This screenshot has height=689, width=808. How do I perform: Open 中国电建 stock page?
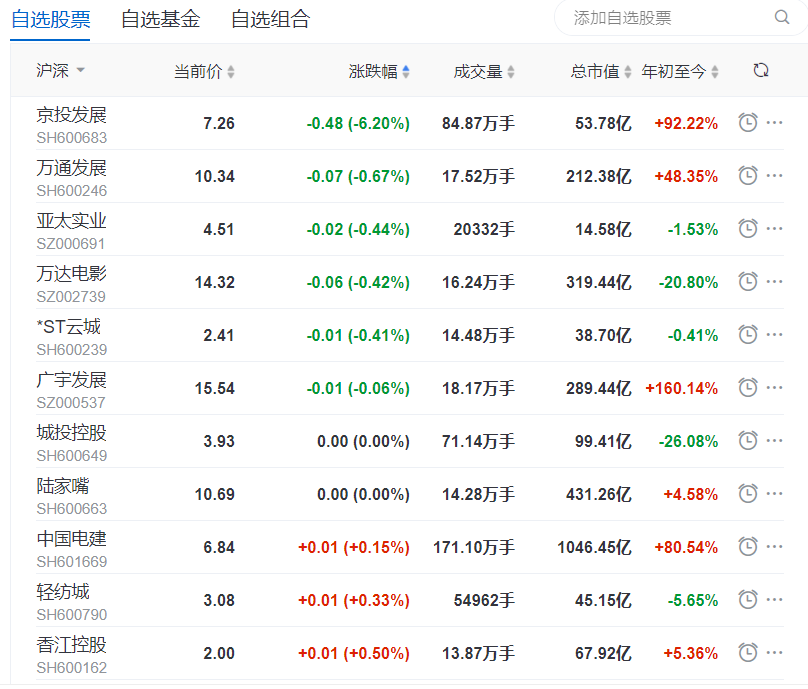coord(71,539)
